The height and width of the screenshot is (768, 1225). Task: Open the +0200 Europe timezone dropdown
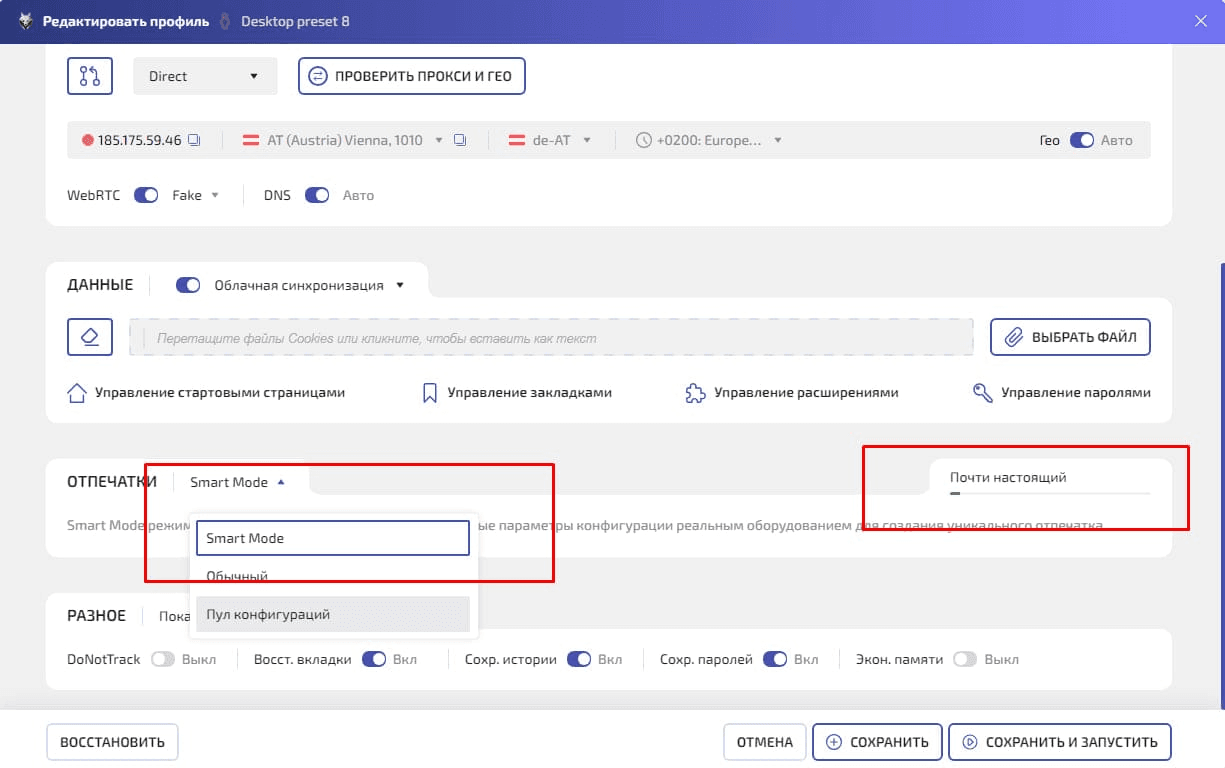(x=778, y=140)
